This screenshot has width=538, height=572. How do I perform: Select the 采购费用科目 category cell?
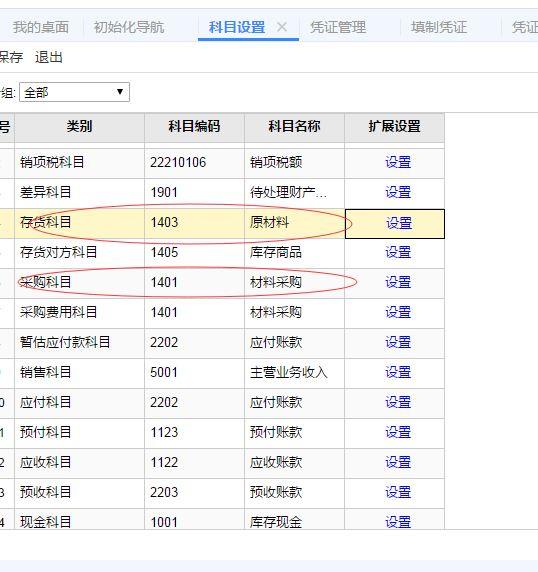click(80, 313)
